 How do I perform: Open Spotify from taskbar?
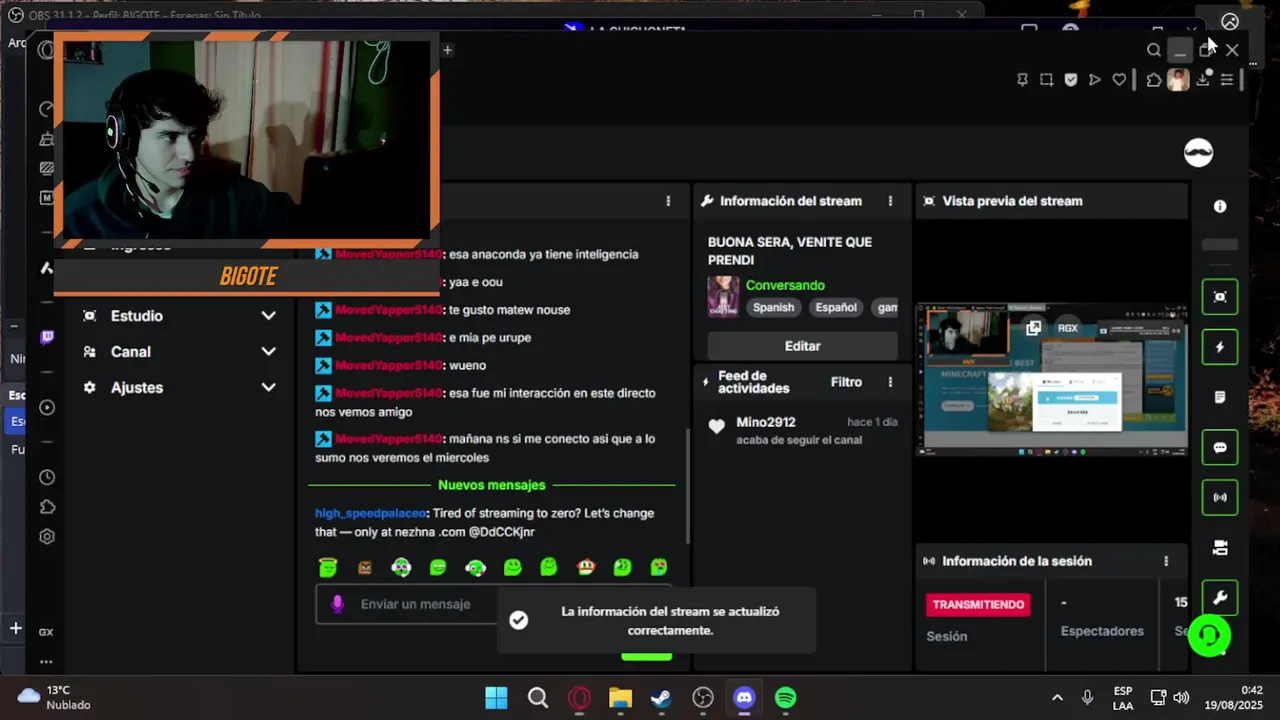tap(786, 698)
